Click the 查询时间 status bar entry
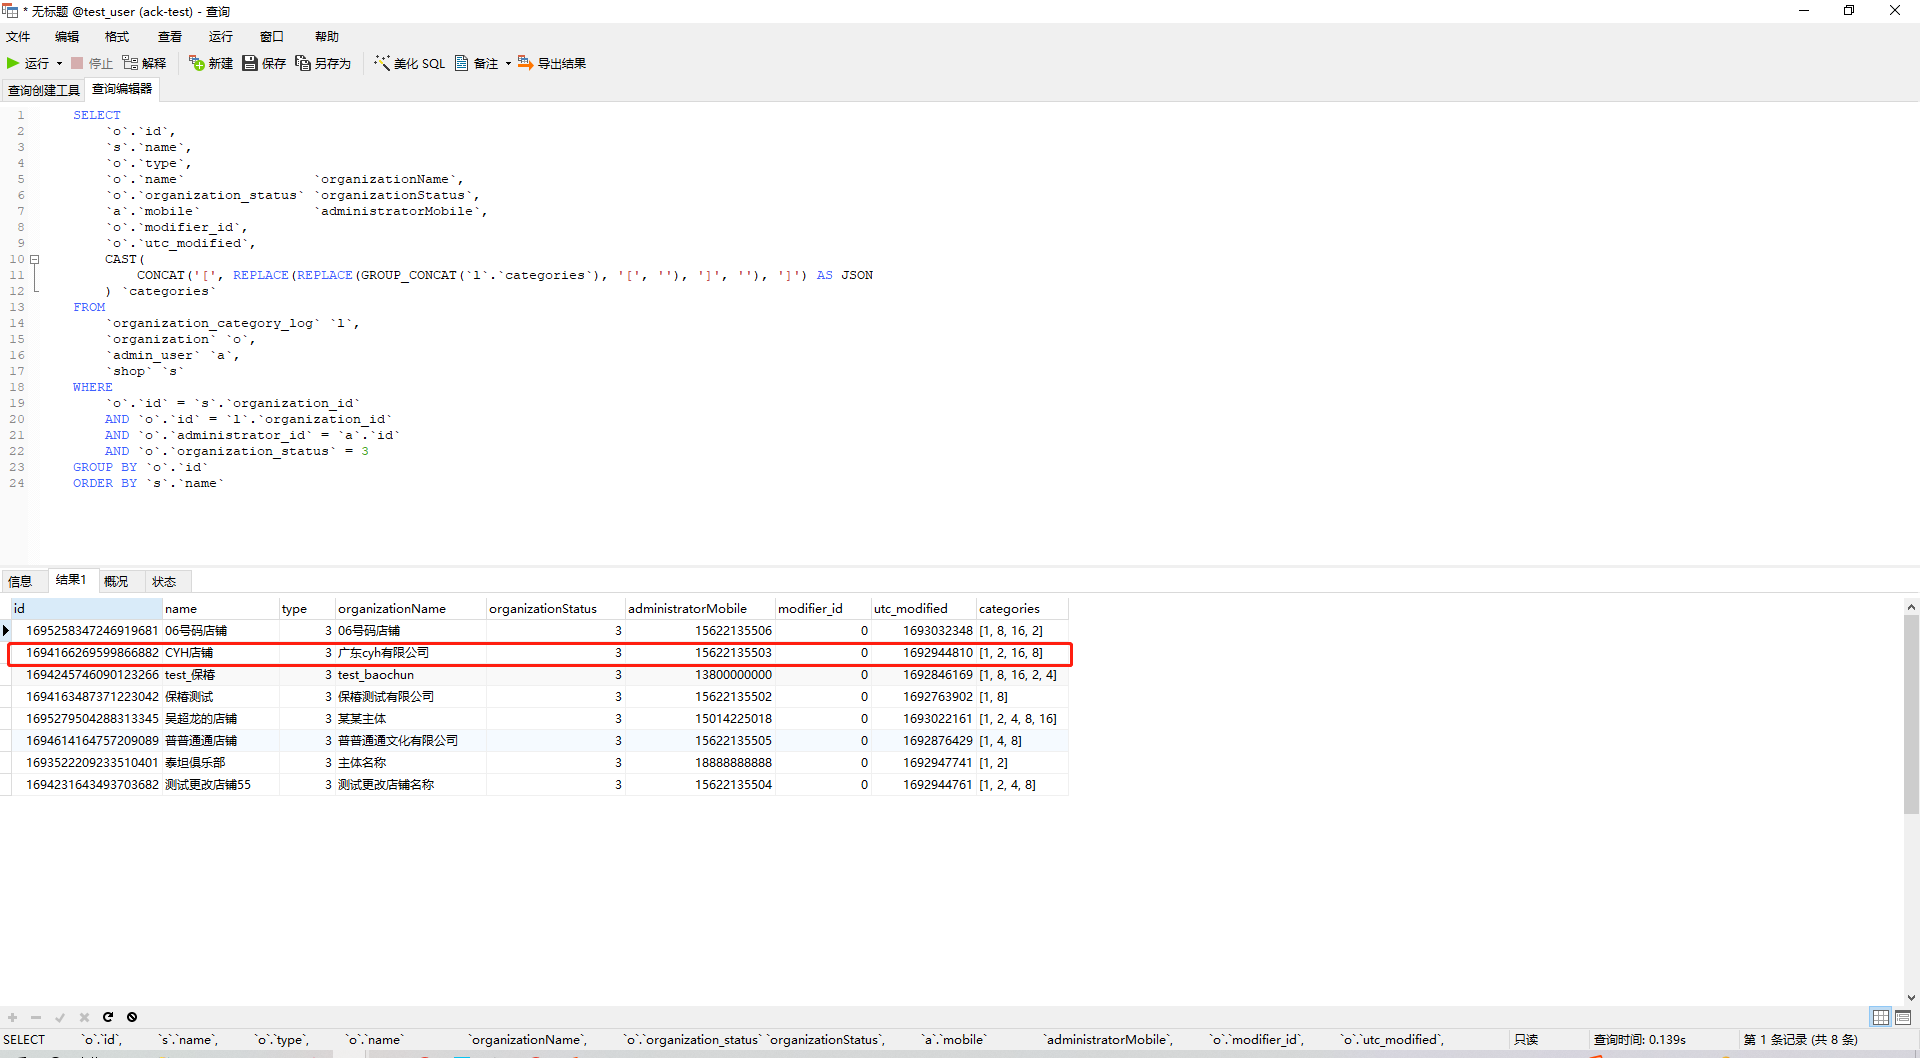Image resolution: width=1920 pixels, height=1058 pixels. coord(1640,1040)
